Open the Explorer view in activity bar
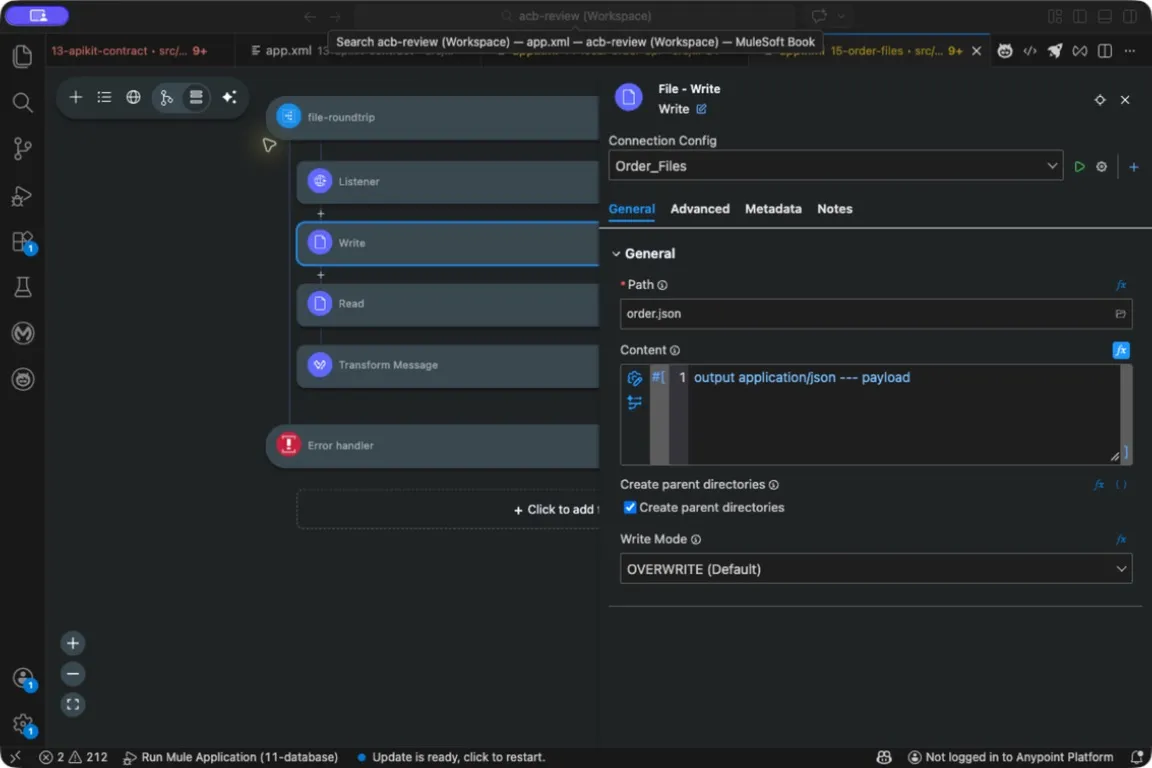This screenshot has width=1152, height=768. (23, 57)
